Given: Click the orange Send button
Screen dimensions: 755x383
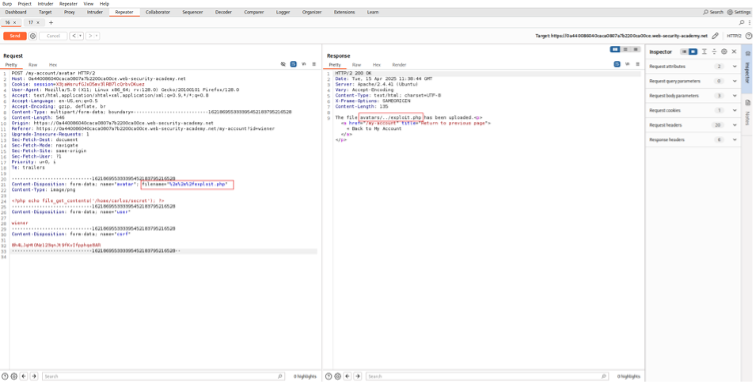Looking at the screenshot, I should click(15, 36).
